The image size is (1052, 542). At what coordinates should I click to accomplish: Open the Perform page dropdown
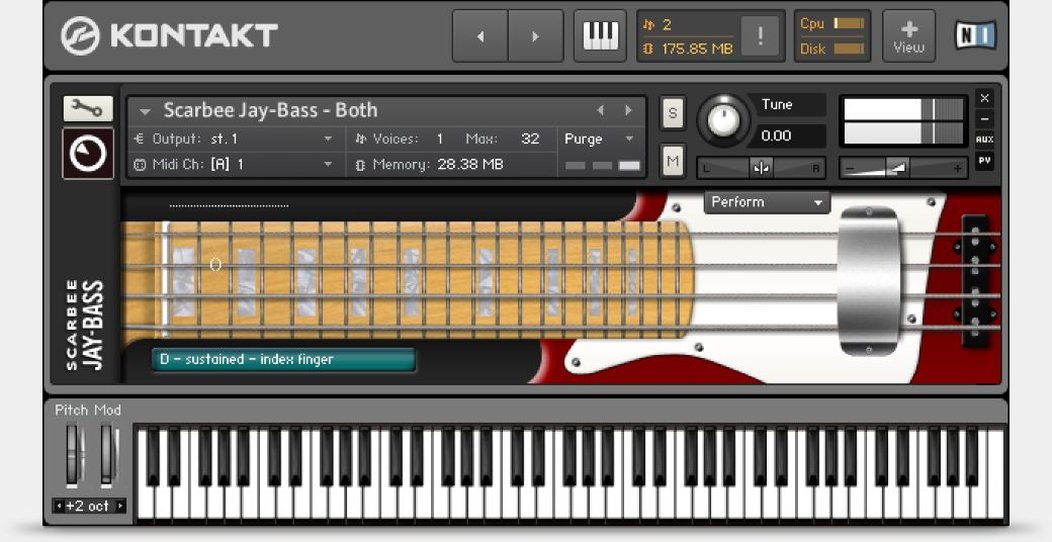tap(767, 202)
